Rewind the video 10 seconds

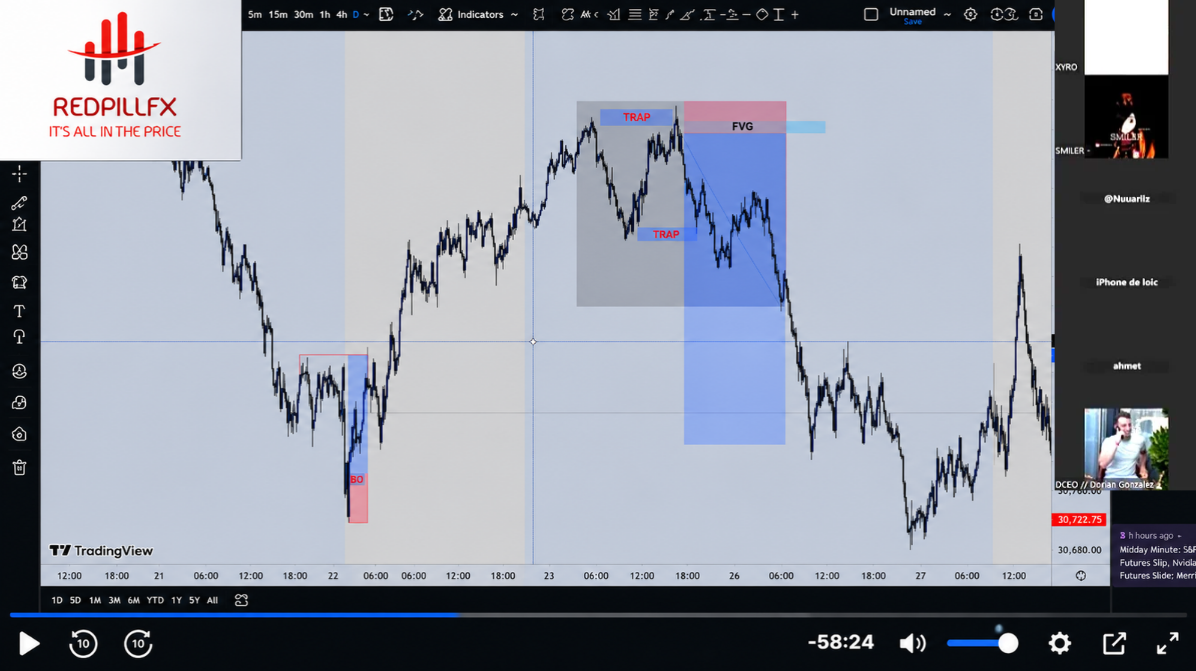(83, 644)
